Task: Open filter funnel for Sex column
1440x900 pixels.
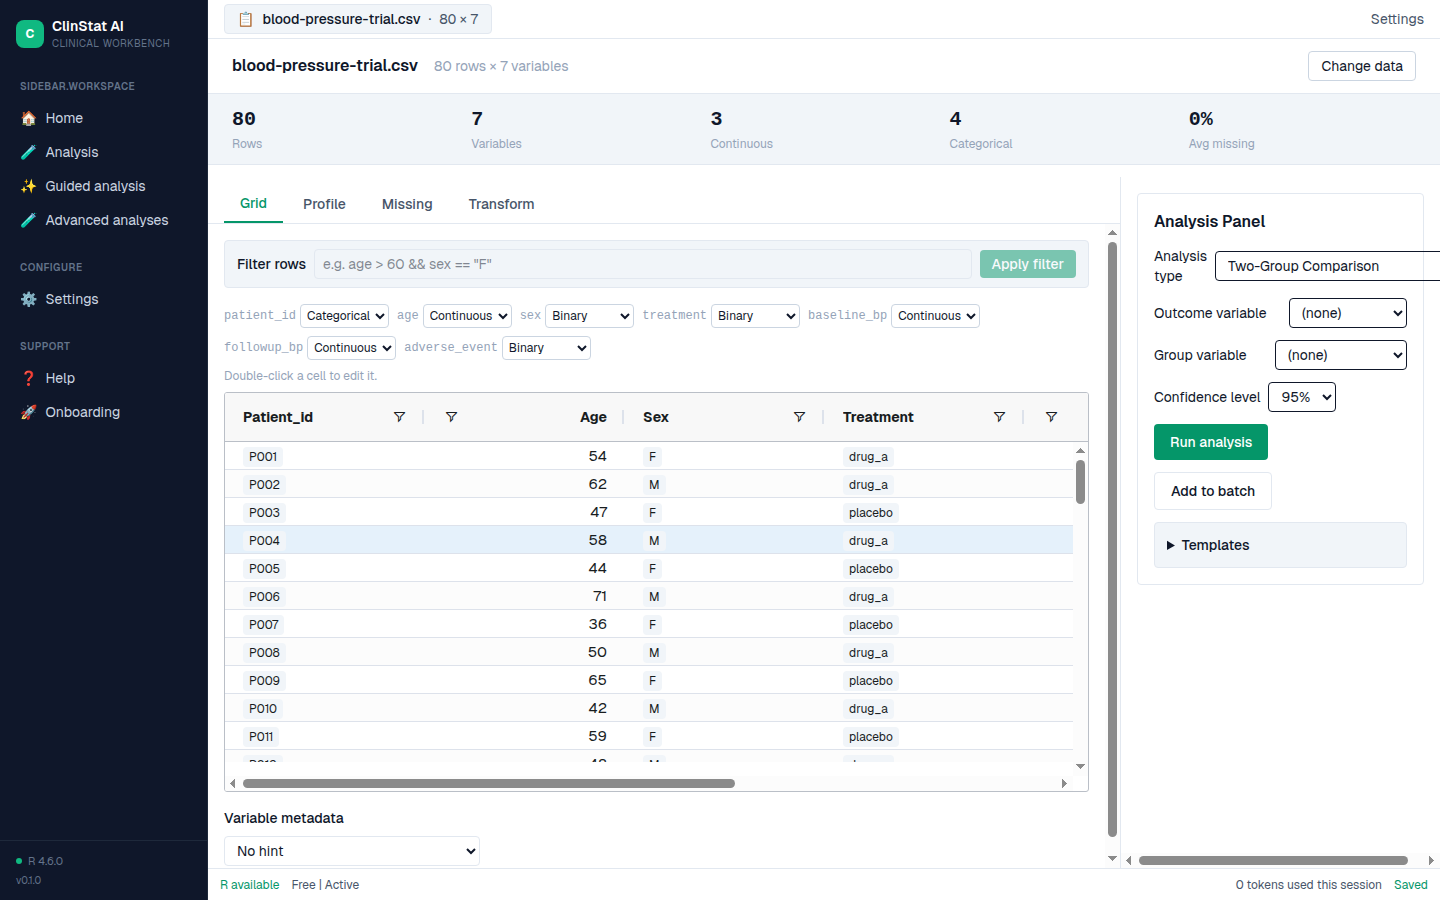Action: coord(799,417)
